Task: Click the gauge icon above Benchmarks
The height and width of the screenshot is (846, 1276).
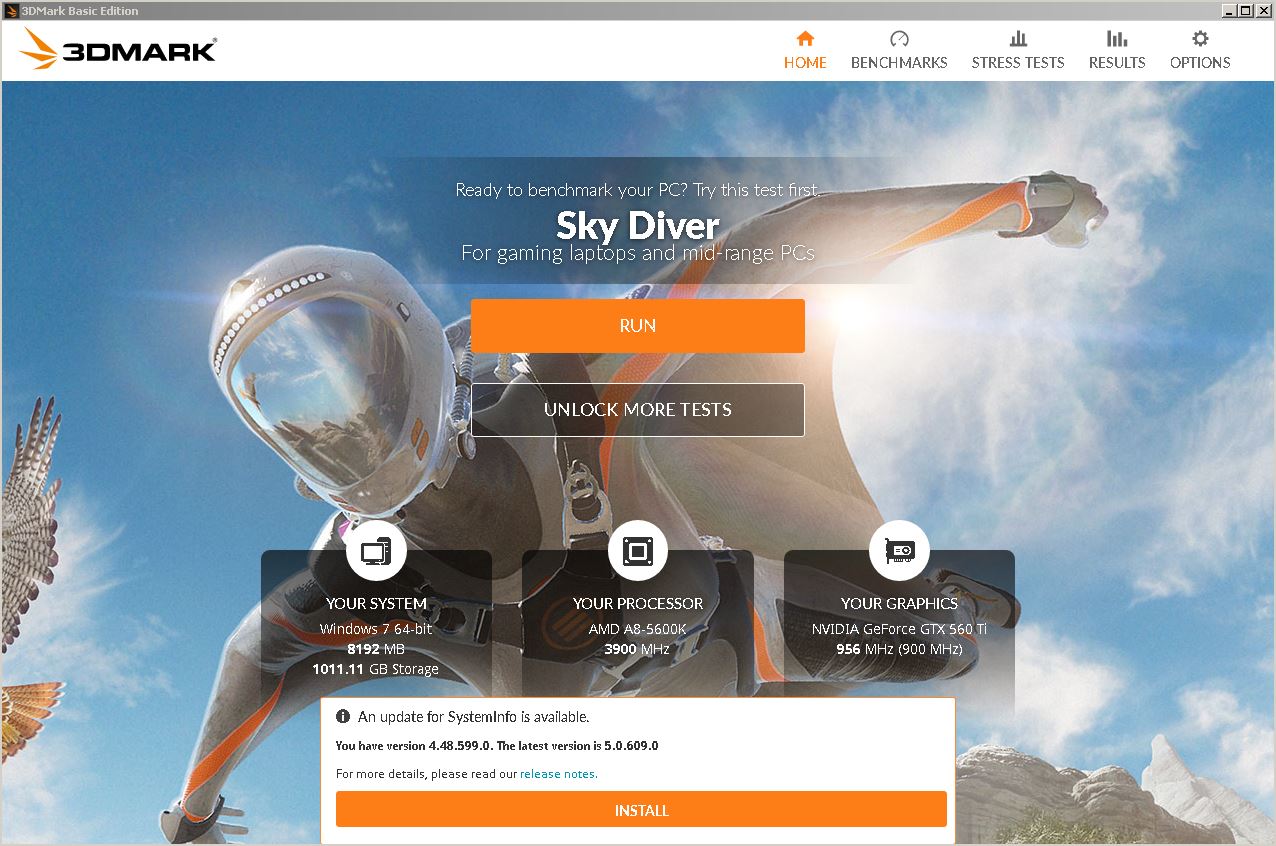Action: [899, 38]
